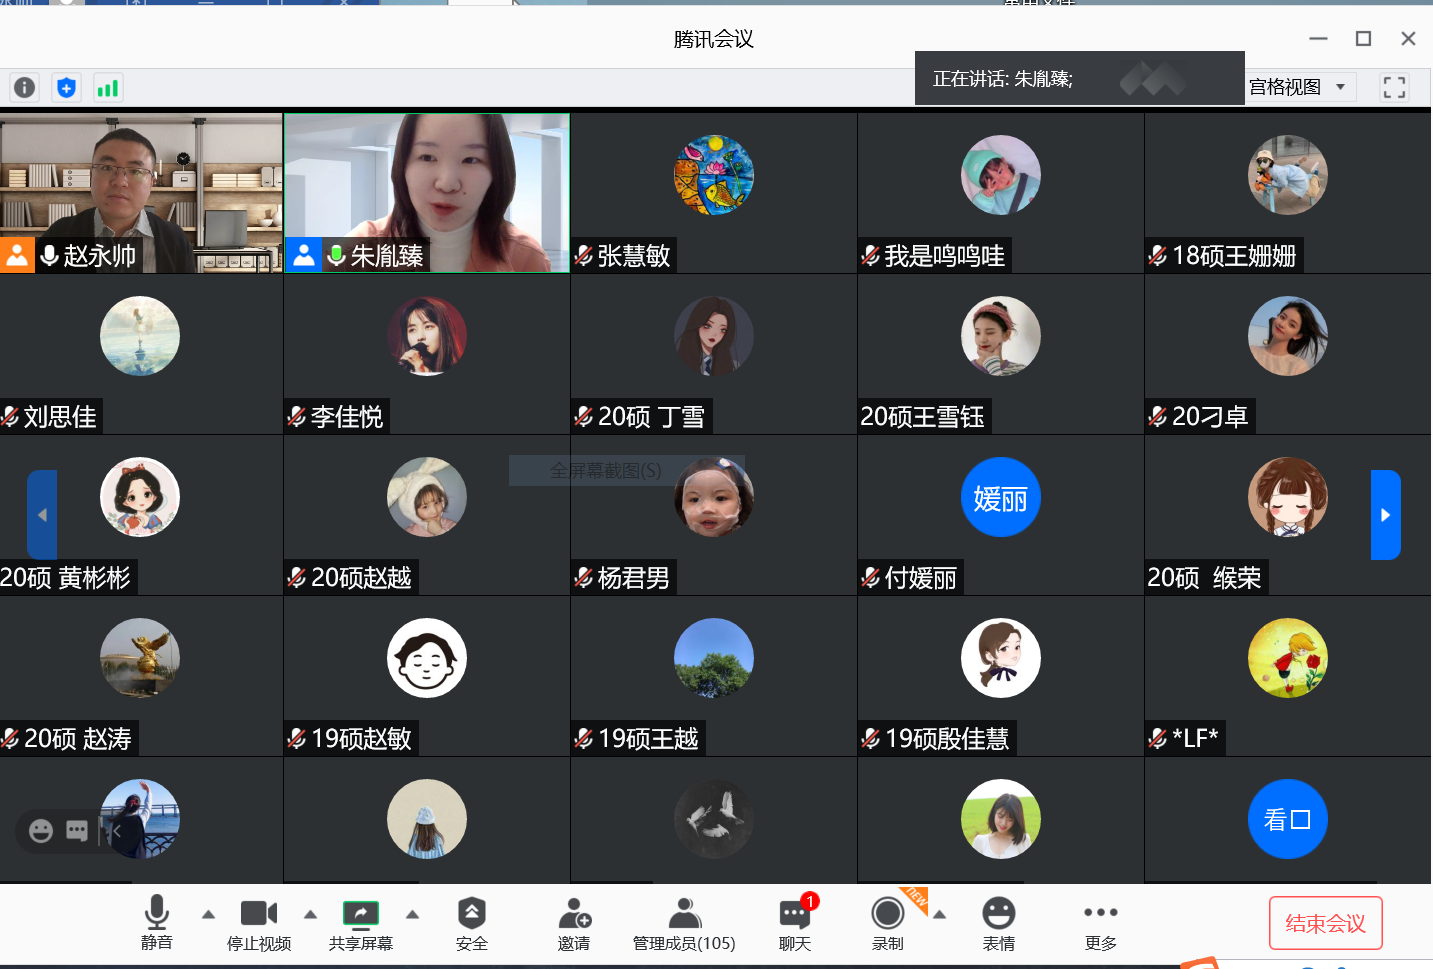Open the 安全 security settings

point(471,923)
